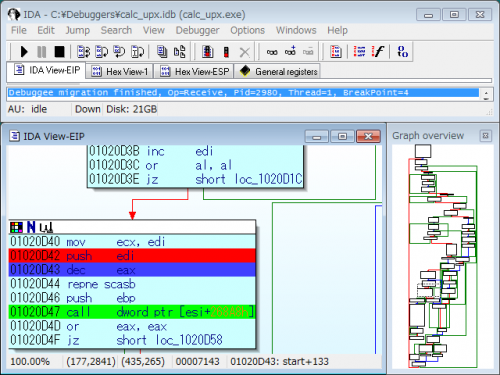Select the line 01020D46 push ebp
Viewport: 500px width, 375px height.
click(x=132, y=298)
